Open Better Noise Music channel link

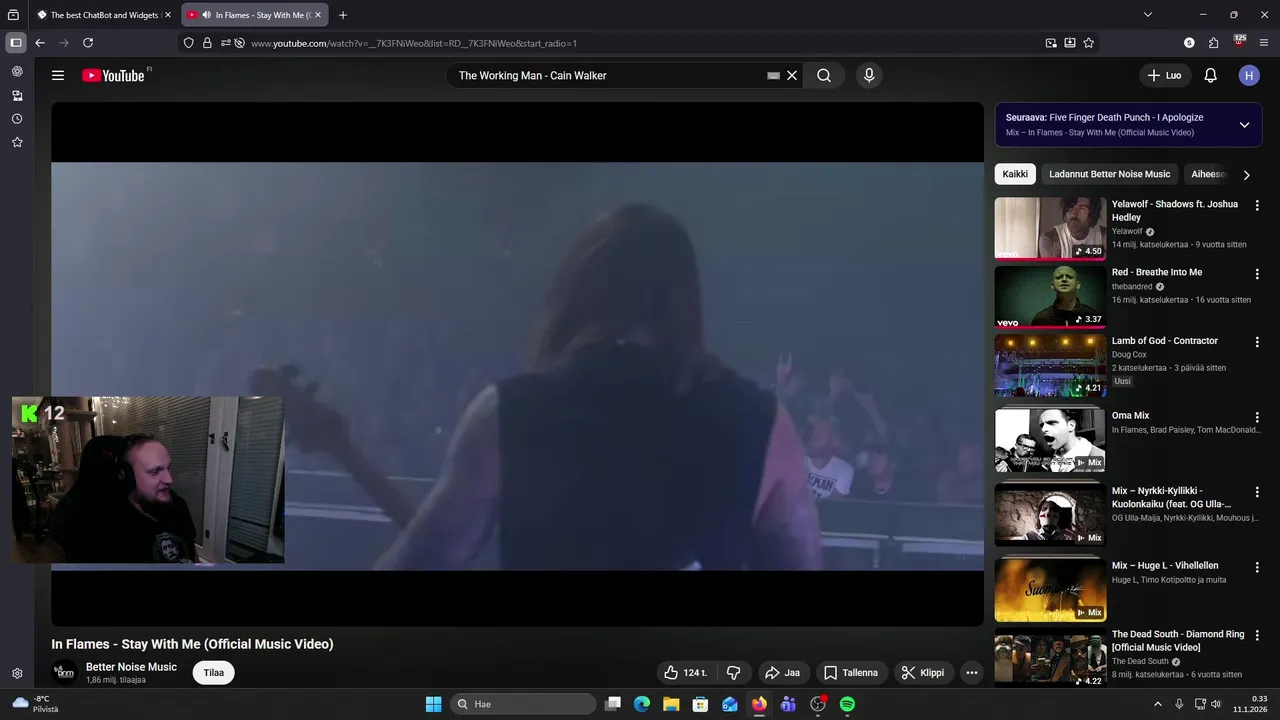pos(131,667)
